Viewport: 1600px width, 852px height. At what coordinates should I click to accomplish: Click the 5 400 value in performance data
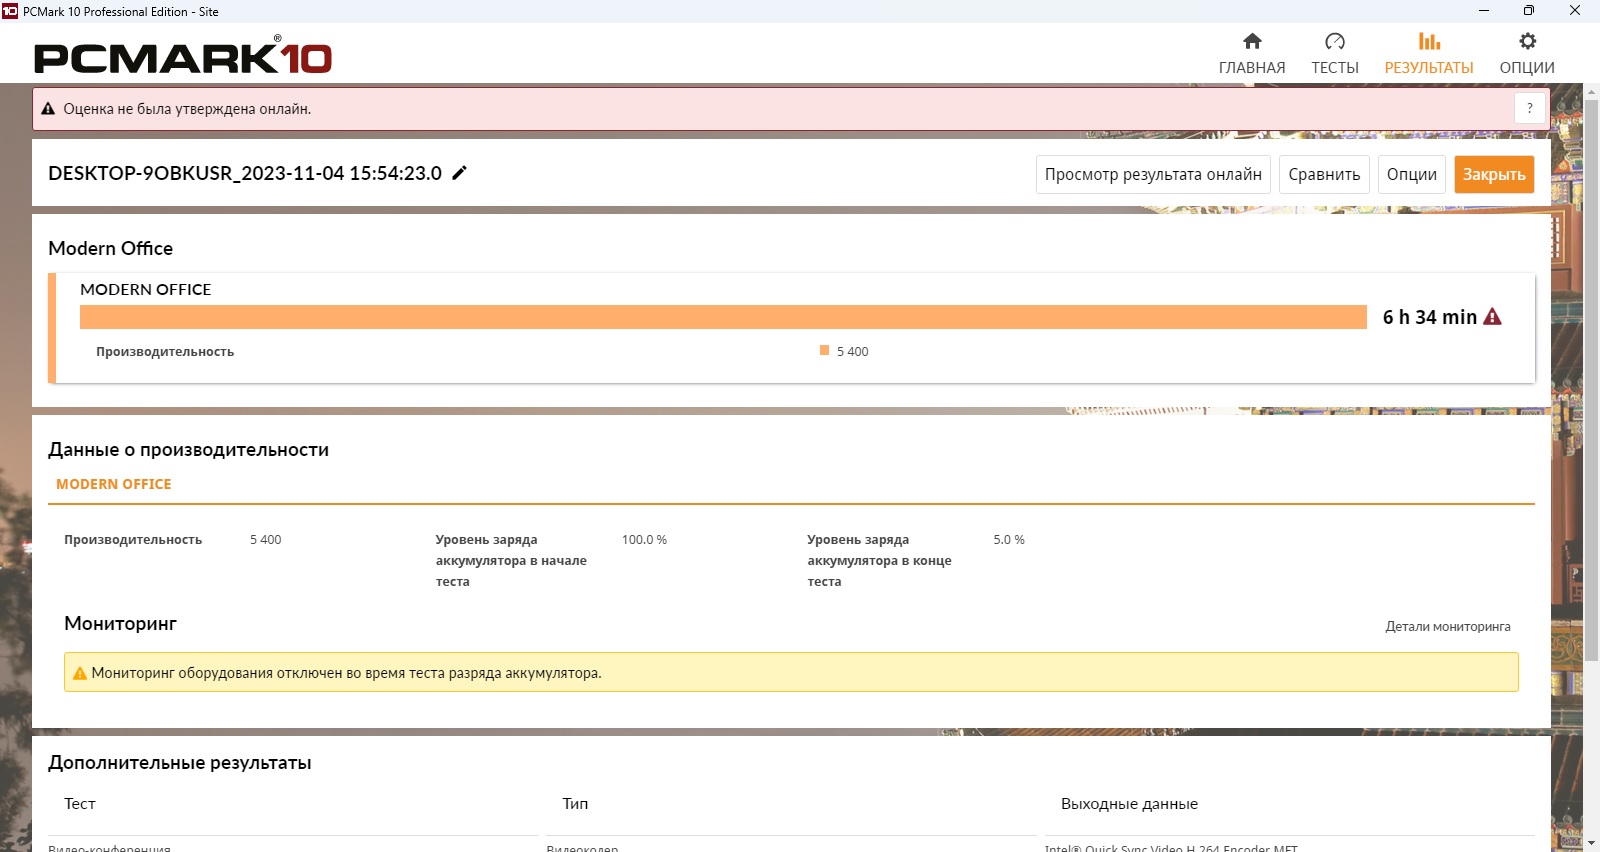click(266, 540)
